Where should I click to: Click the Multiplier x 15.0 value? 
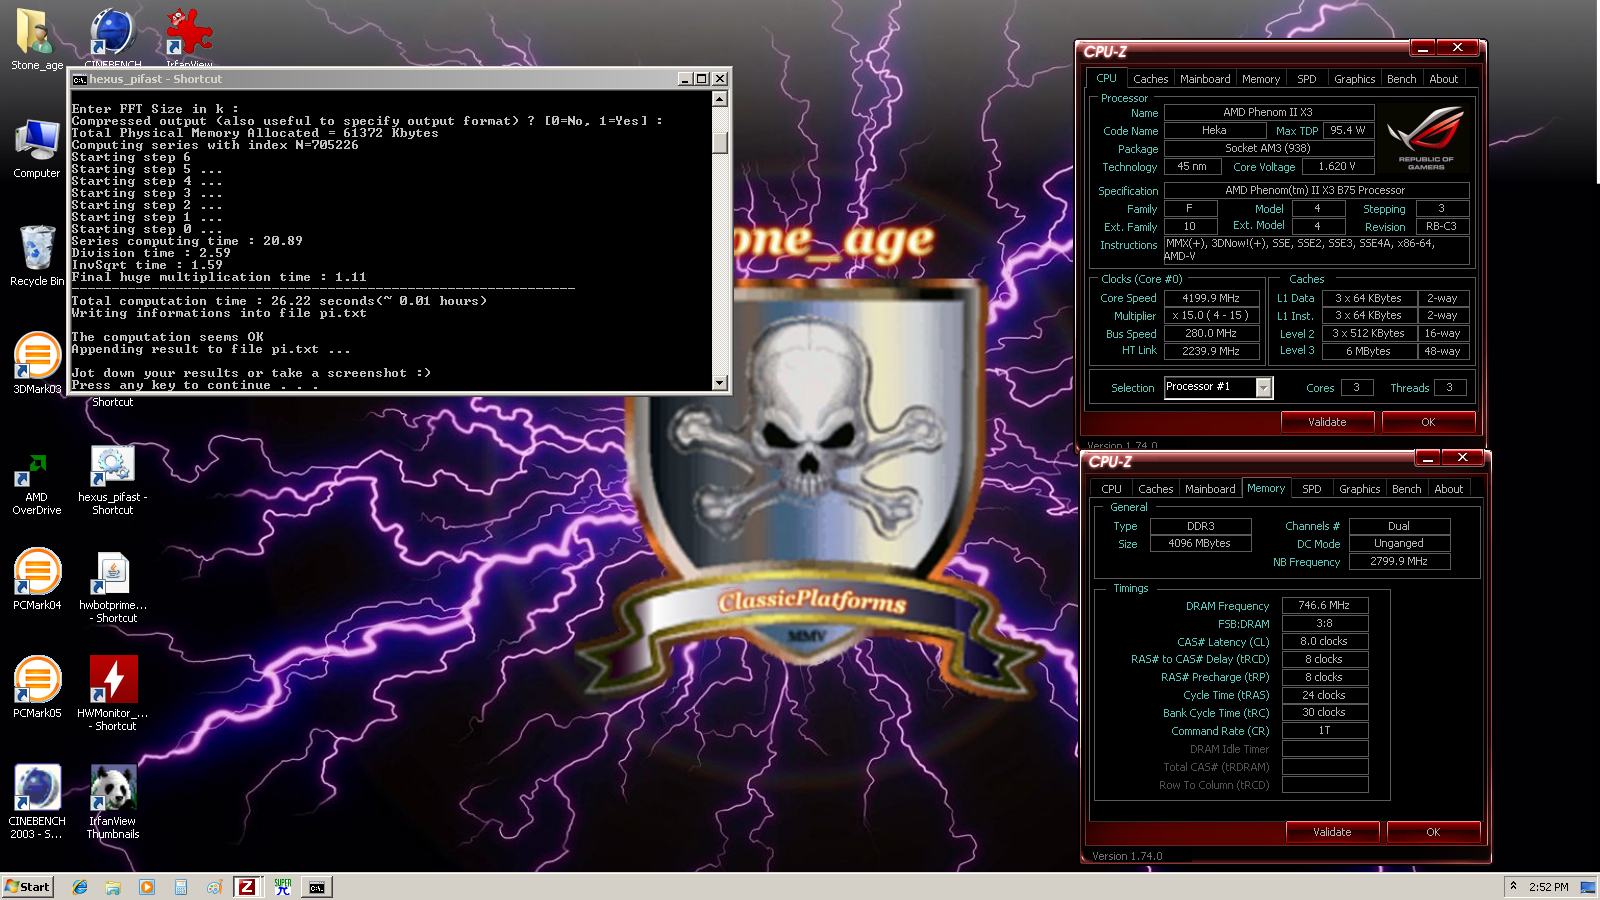pyautogui.click(x=1211, y=315)
